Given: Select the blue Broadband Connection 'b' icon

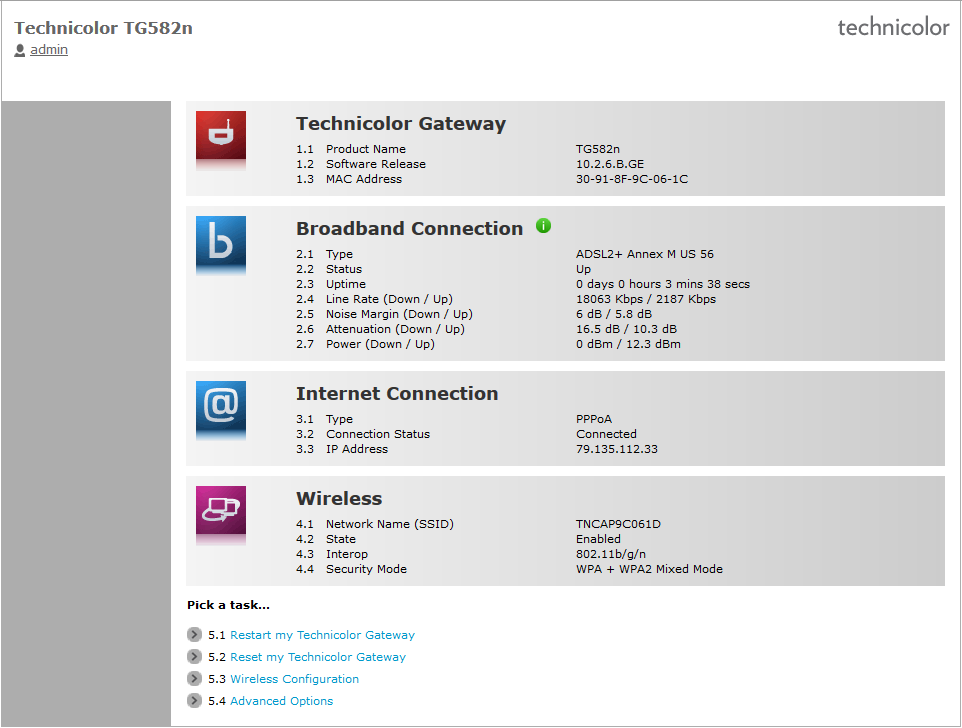Looking at the screenshot, I should [x=220, y=243].
